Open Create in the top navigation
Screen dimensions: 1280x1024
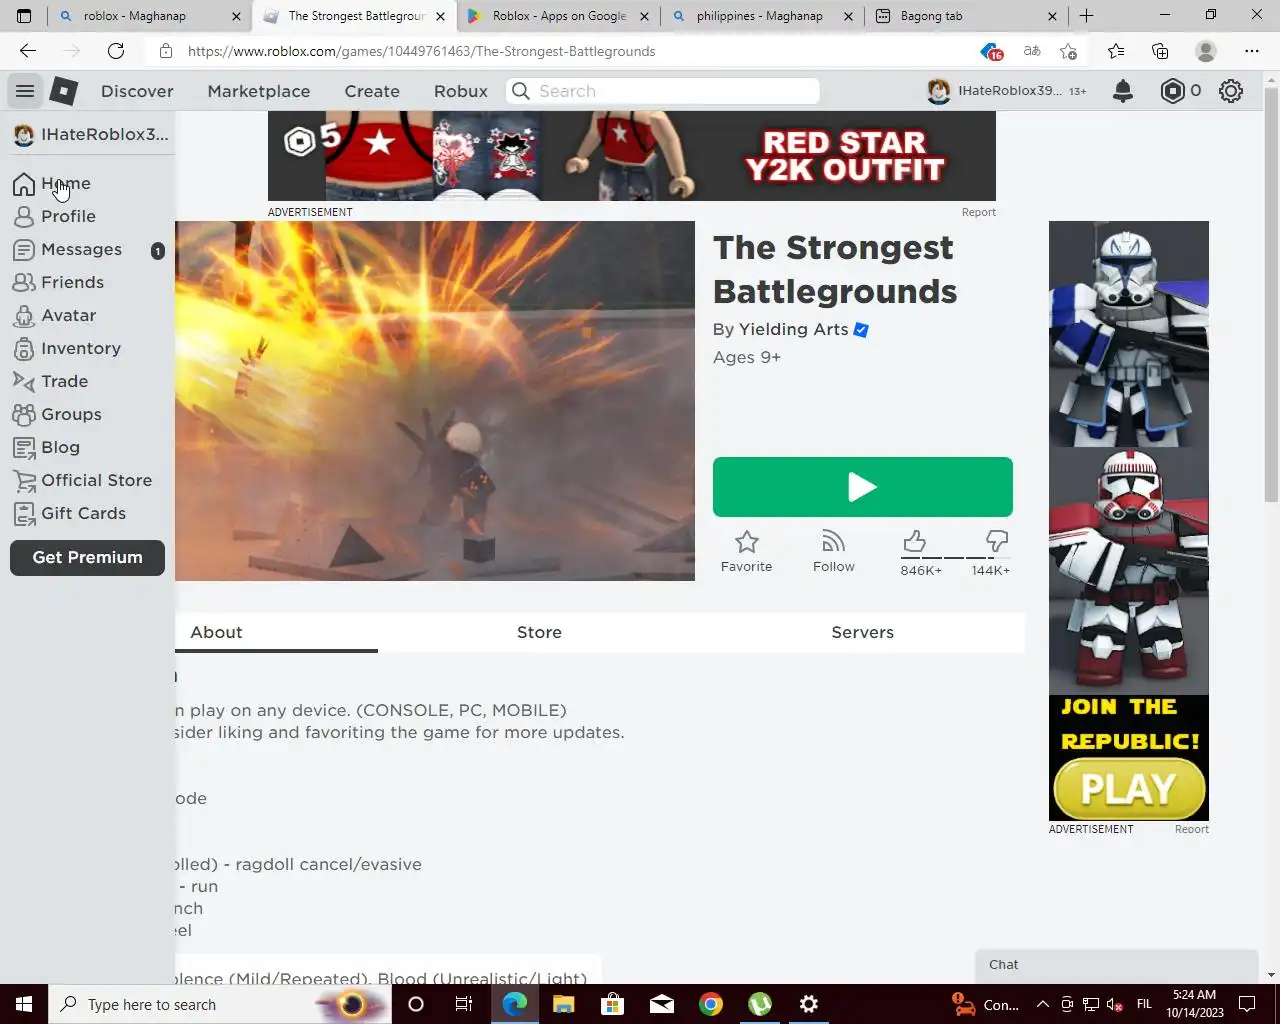pyautogui.click(x=372, y=91)
